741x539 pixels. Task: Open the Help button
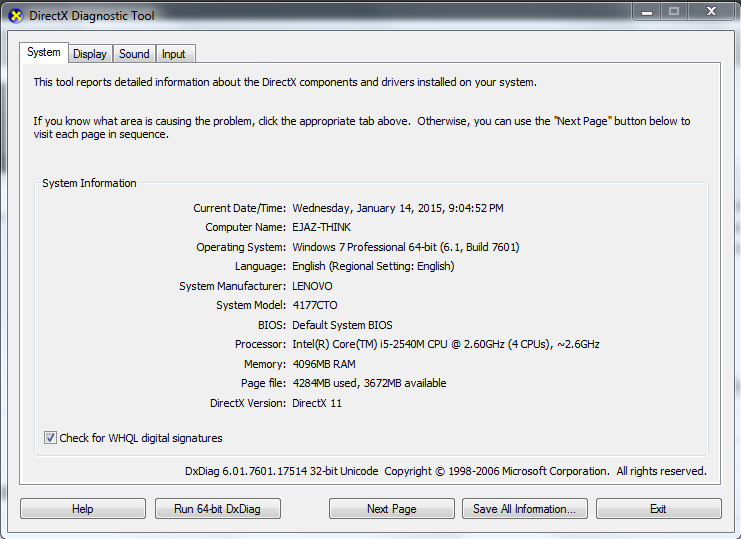click(83, 509)
